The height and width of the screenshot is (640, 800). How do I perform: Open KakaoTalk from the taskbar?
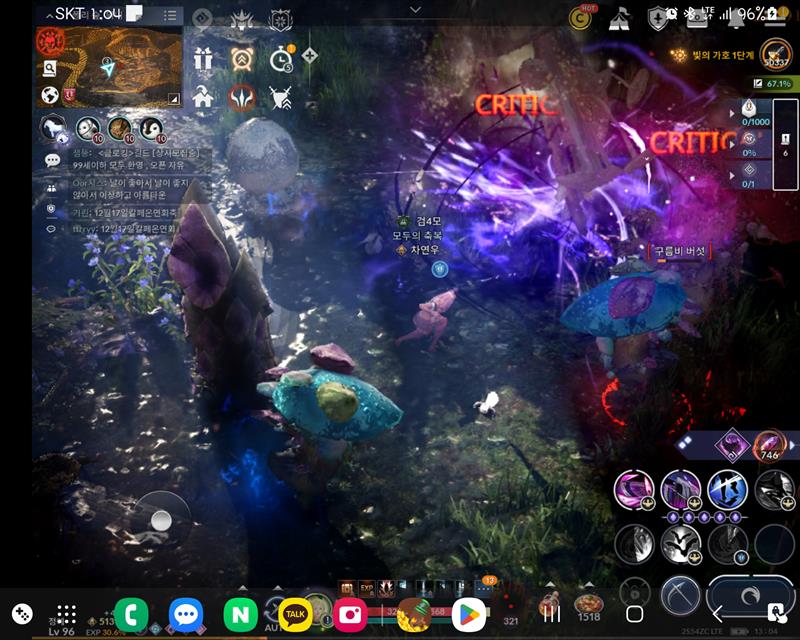pyautogui.click(x=295, y=615)
